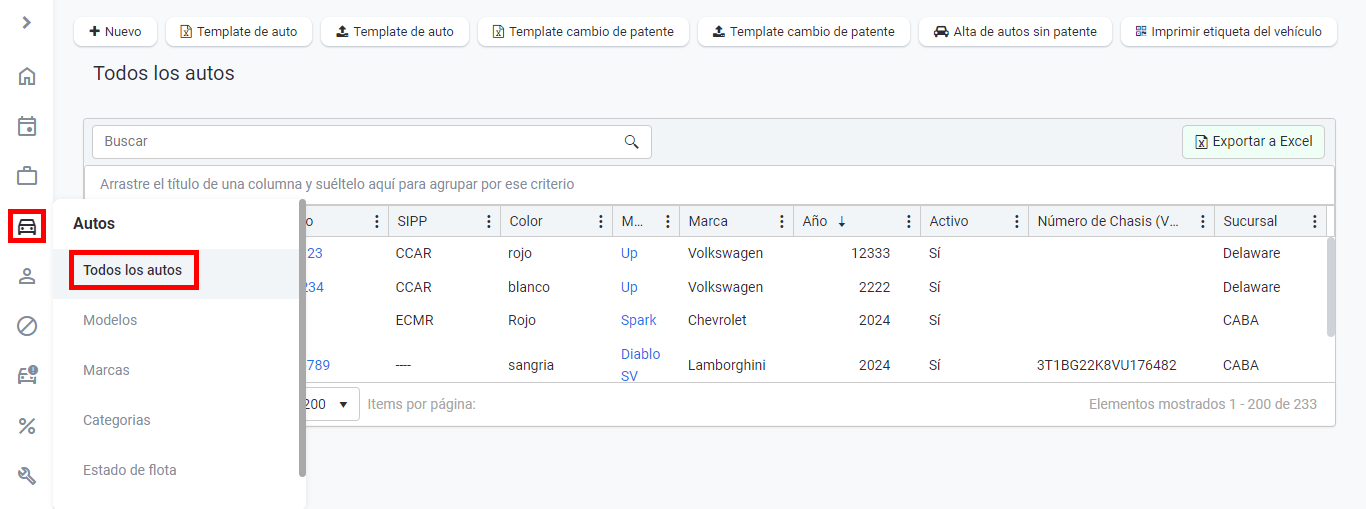Viewport: 1366px width, 509px height.
Task: Open the calendar icon in the sidebar
Action: tap(27, 126)
